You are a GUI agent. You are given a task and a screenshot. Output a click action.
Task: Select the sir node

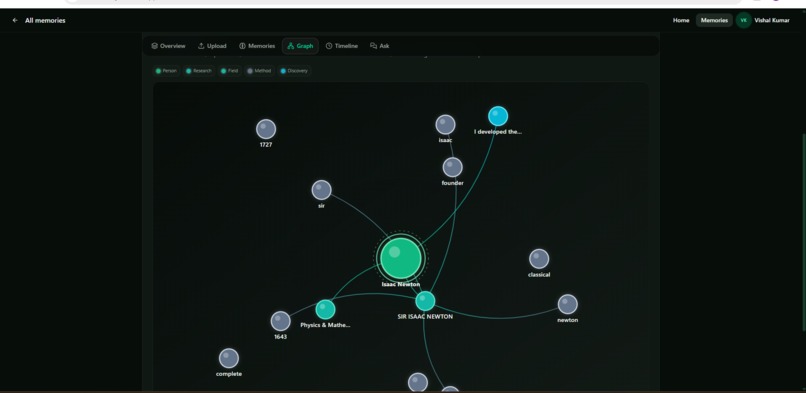click(x=321, y=190)
